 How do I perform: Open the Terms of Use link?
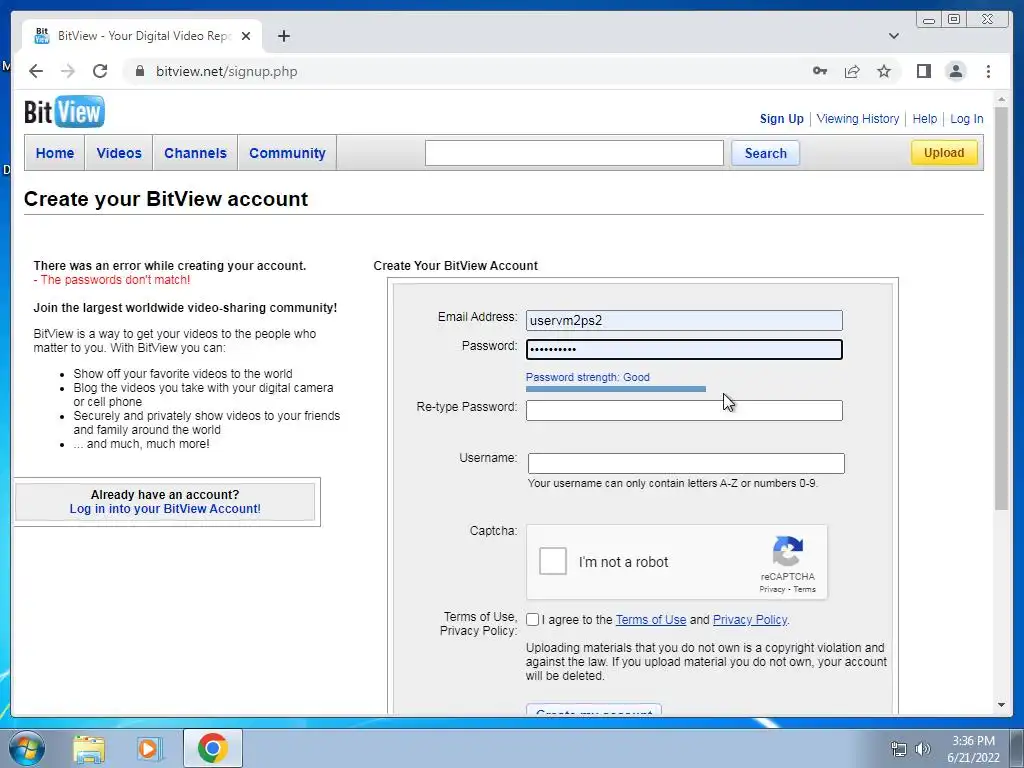point(650,620)
